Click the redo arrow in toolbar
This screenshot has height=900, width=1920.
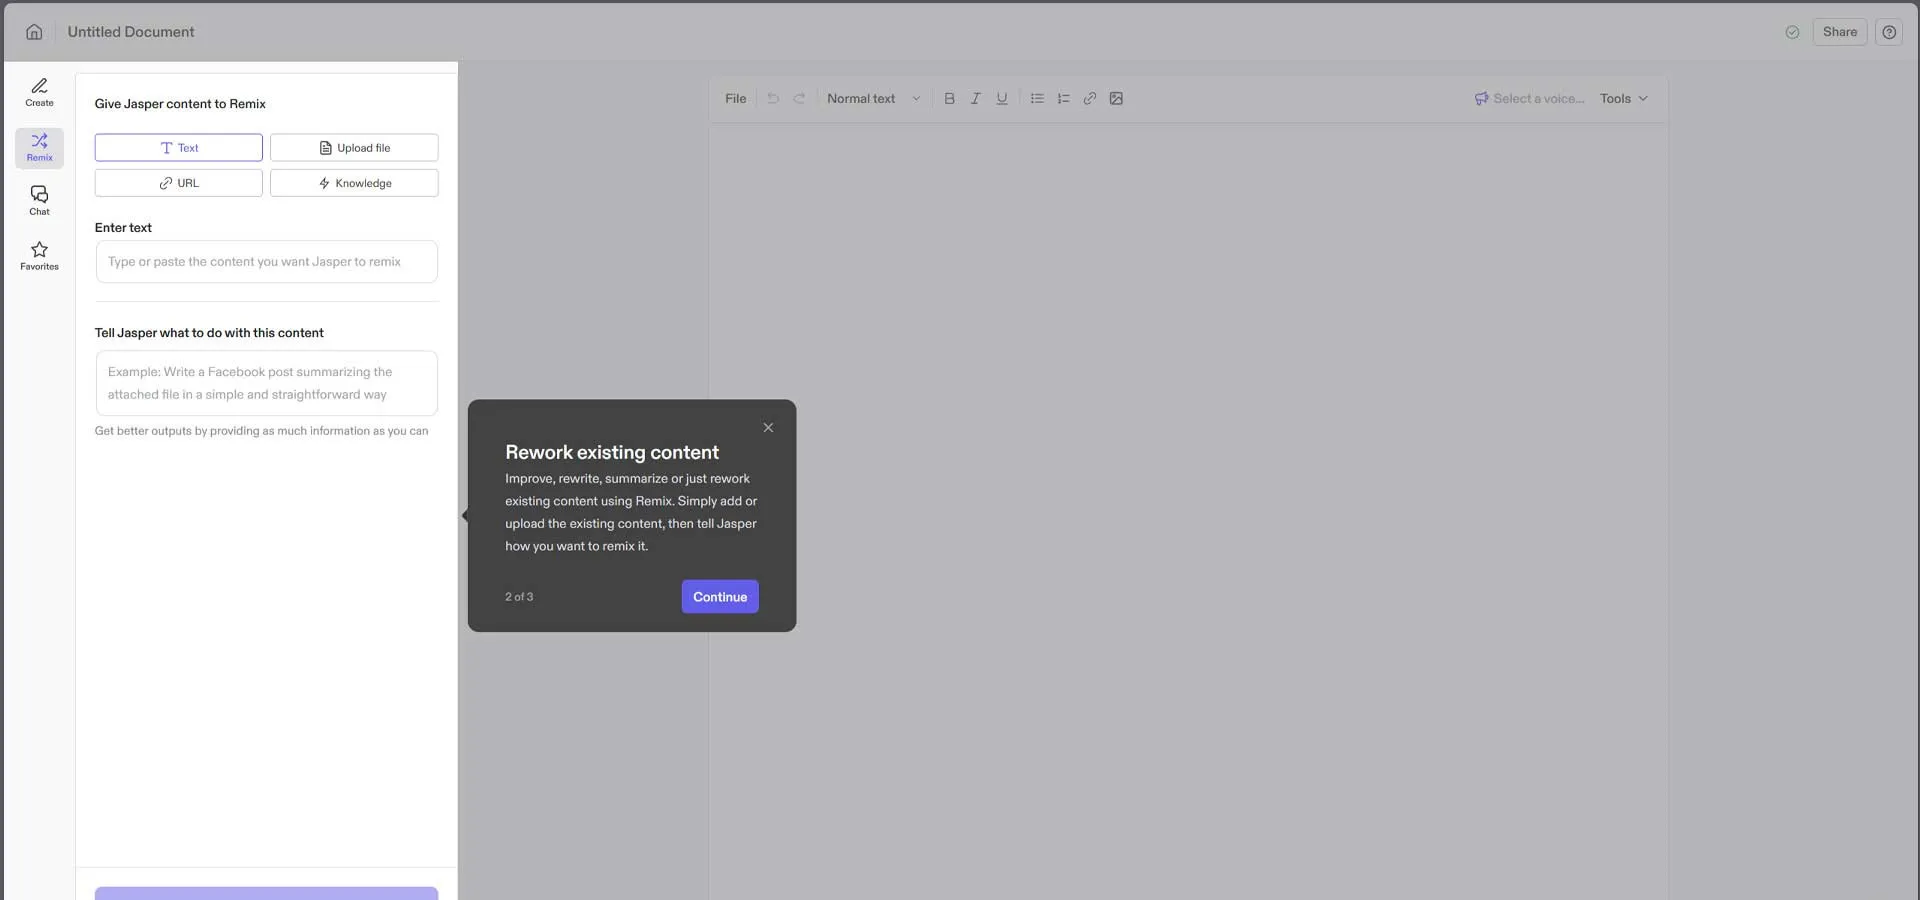click(799, 98)
